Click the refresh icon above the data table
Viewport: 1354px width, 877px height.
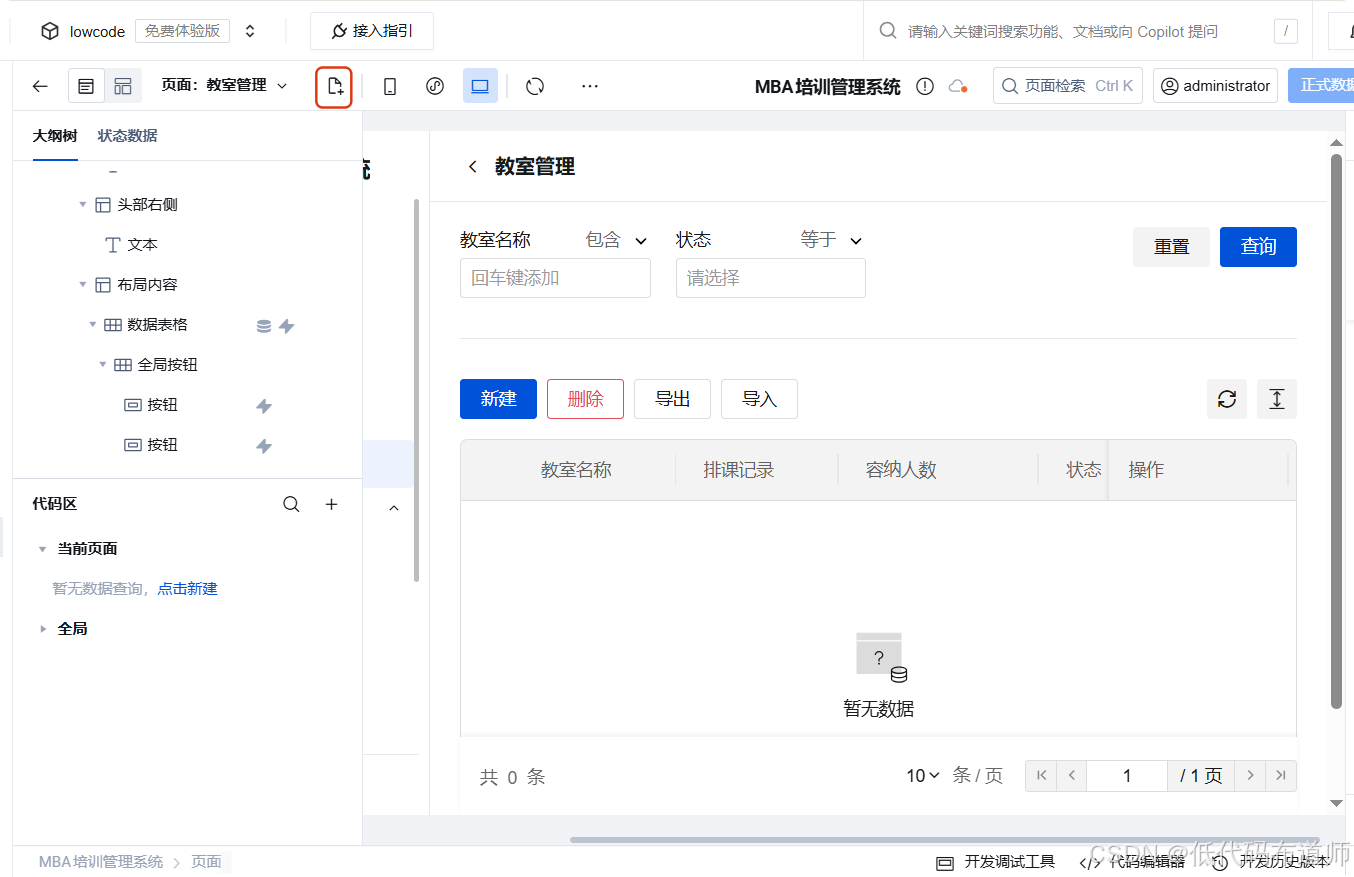pos(1227,399)
